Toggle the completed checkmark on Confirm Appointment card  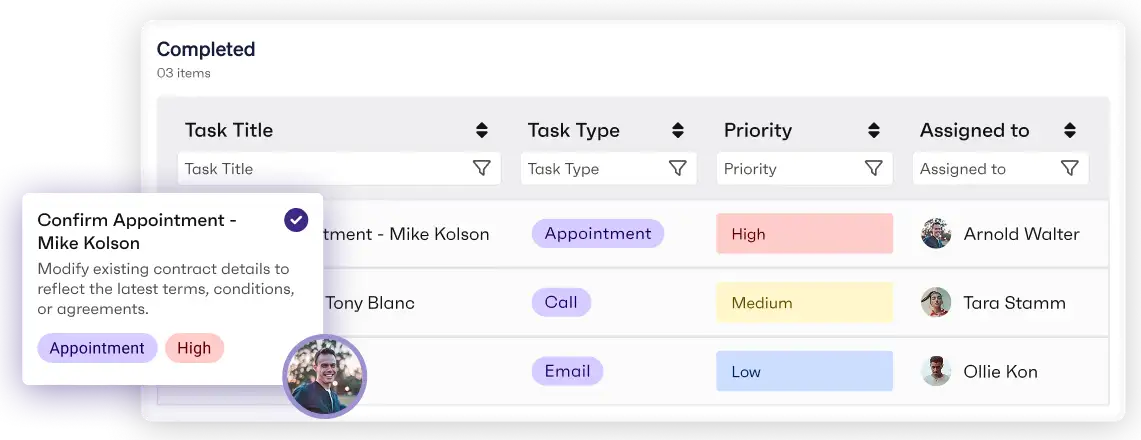pos(296,220)
